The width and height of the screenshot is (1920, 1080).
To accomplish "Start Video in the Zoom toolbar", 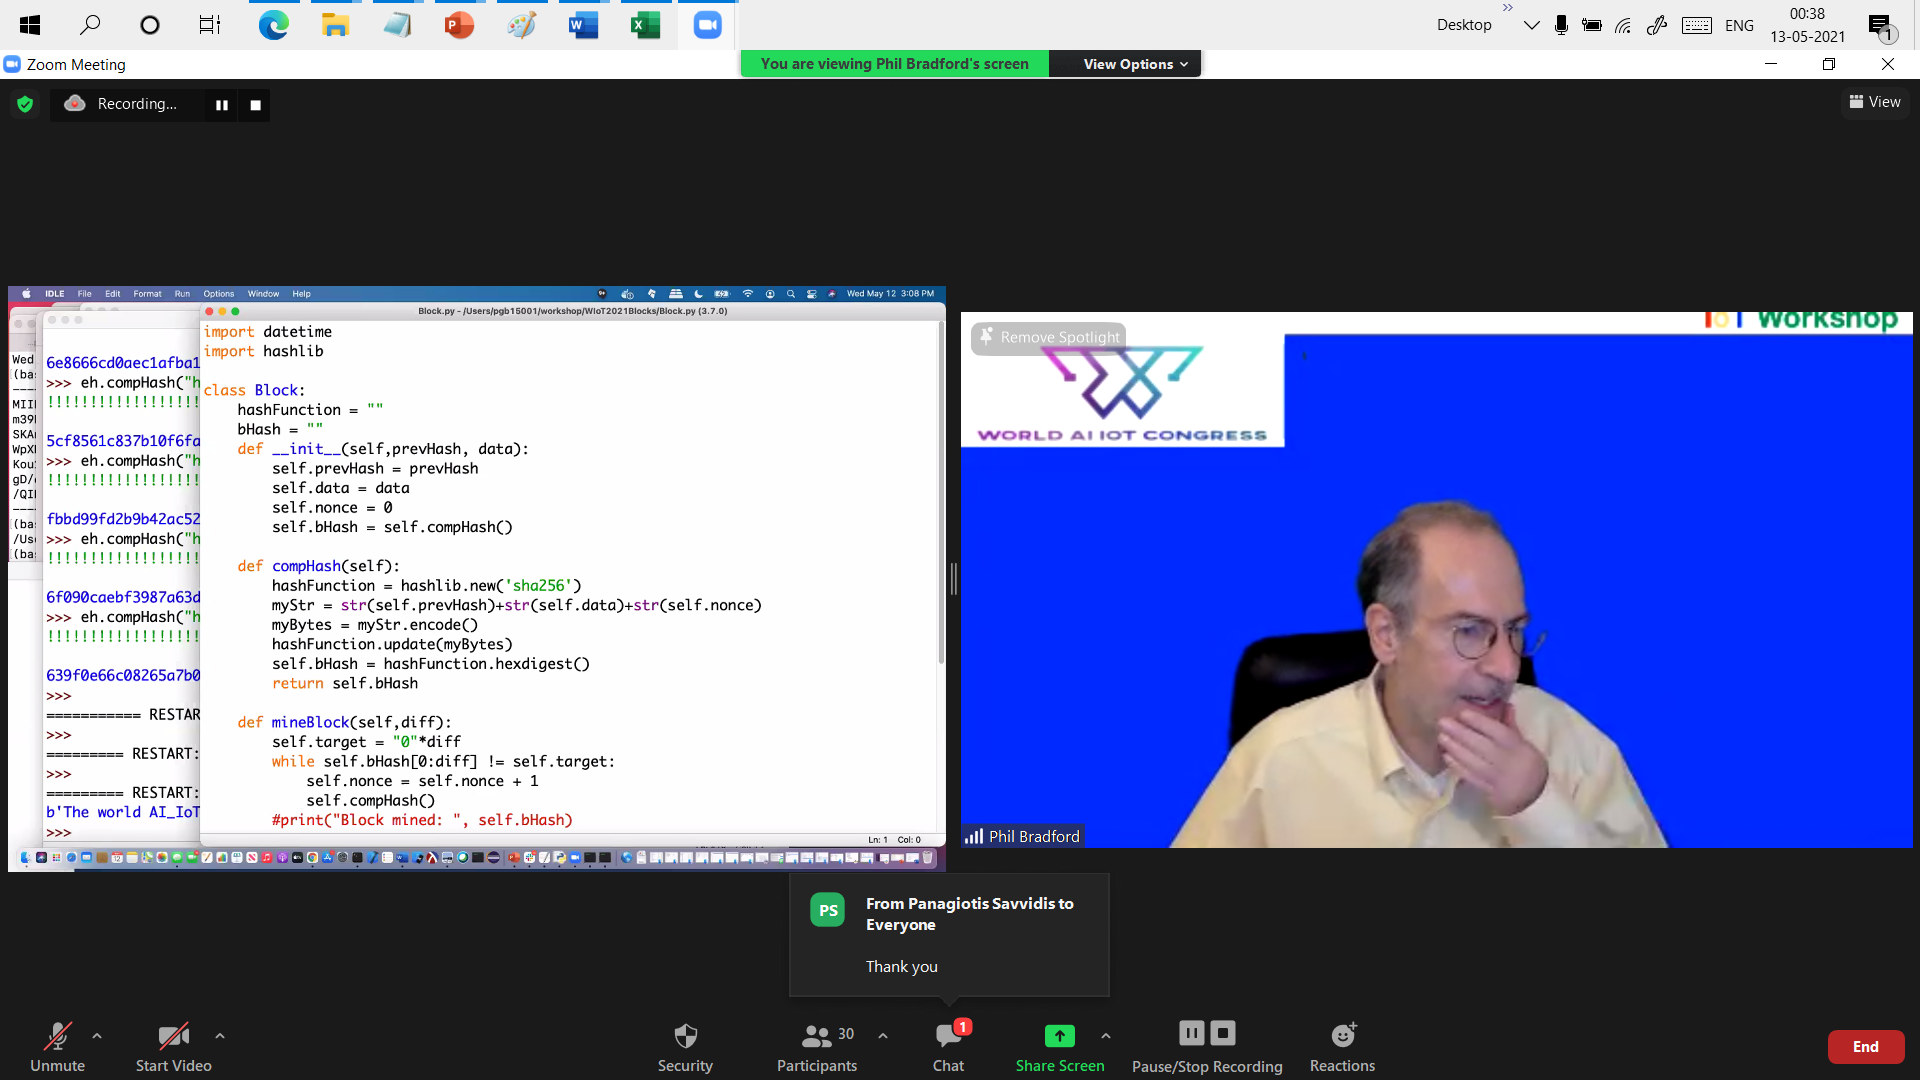I will [173, 1046].
